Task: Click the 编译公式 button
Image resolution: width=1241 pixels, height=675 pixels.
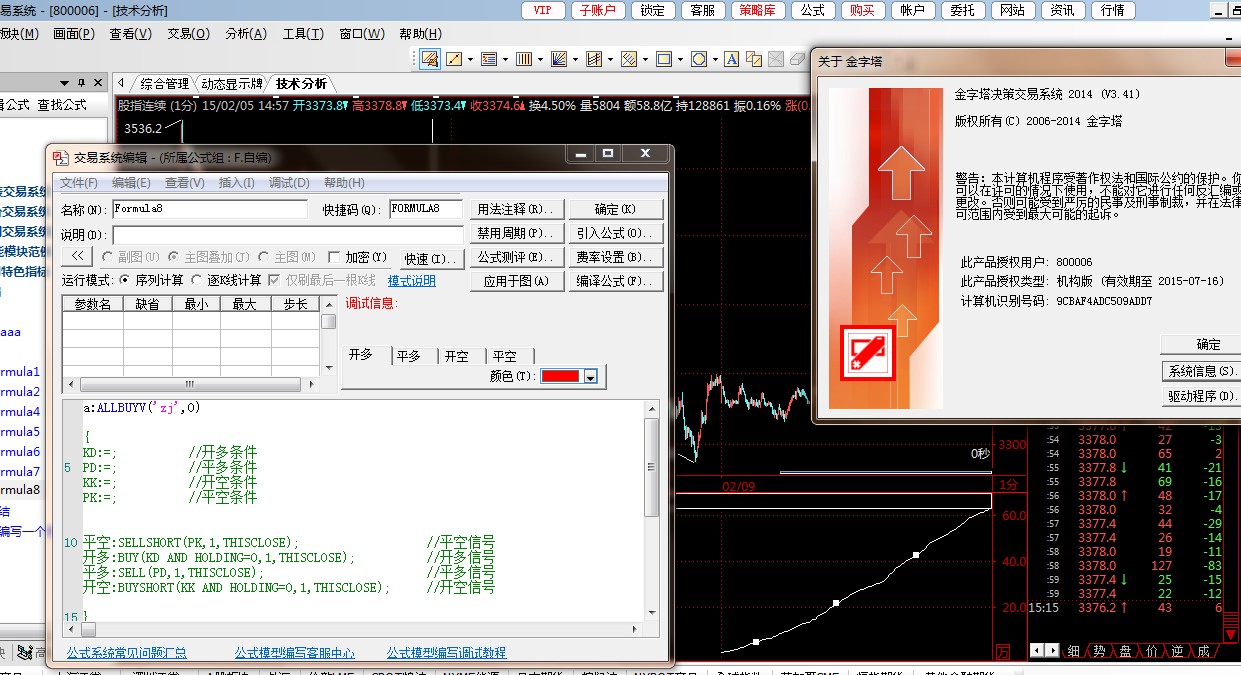Action: (615, 281)
